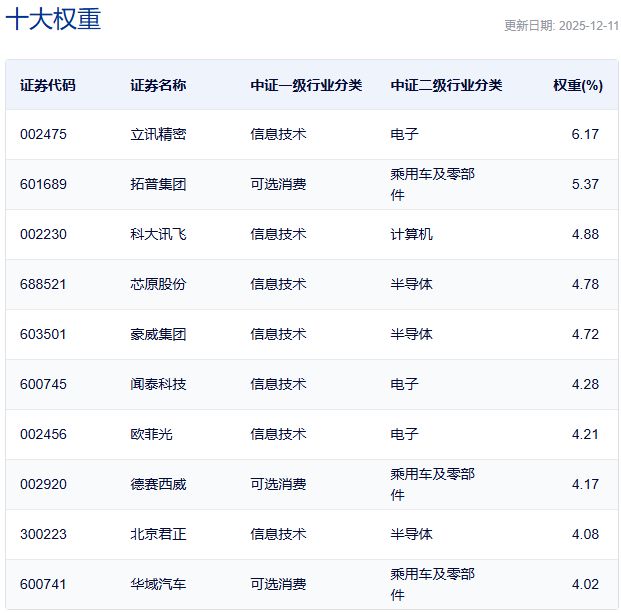Screen dimensions: 621x613
Task: Select stock code 688521
Action: point(43,284)
